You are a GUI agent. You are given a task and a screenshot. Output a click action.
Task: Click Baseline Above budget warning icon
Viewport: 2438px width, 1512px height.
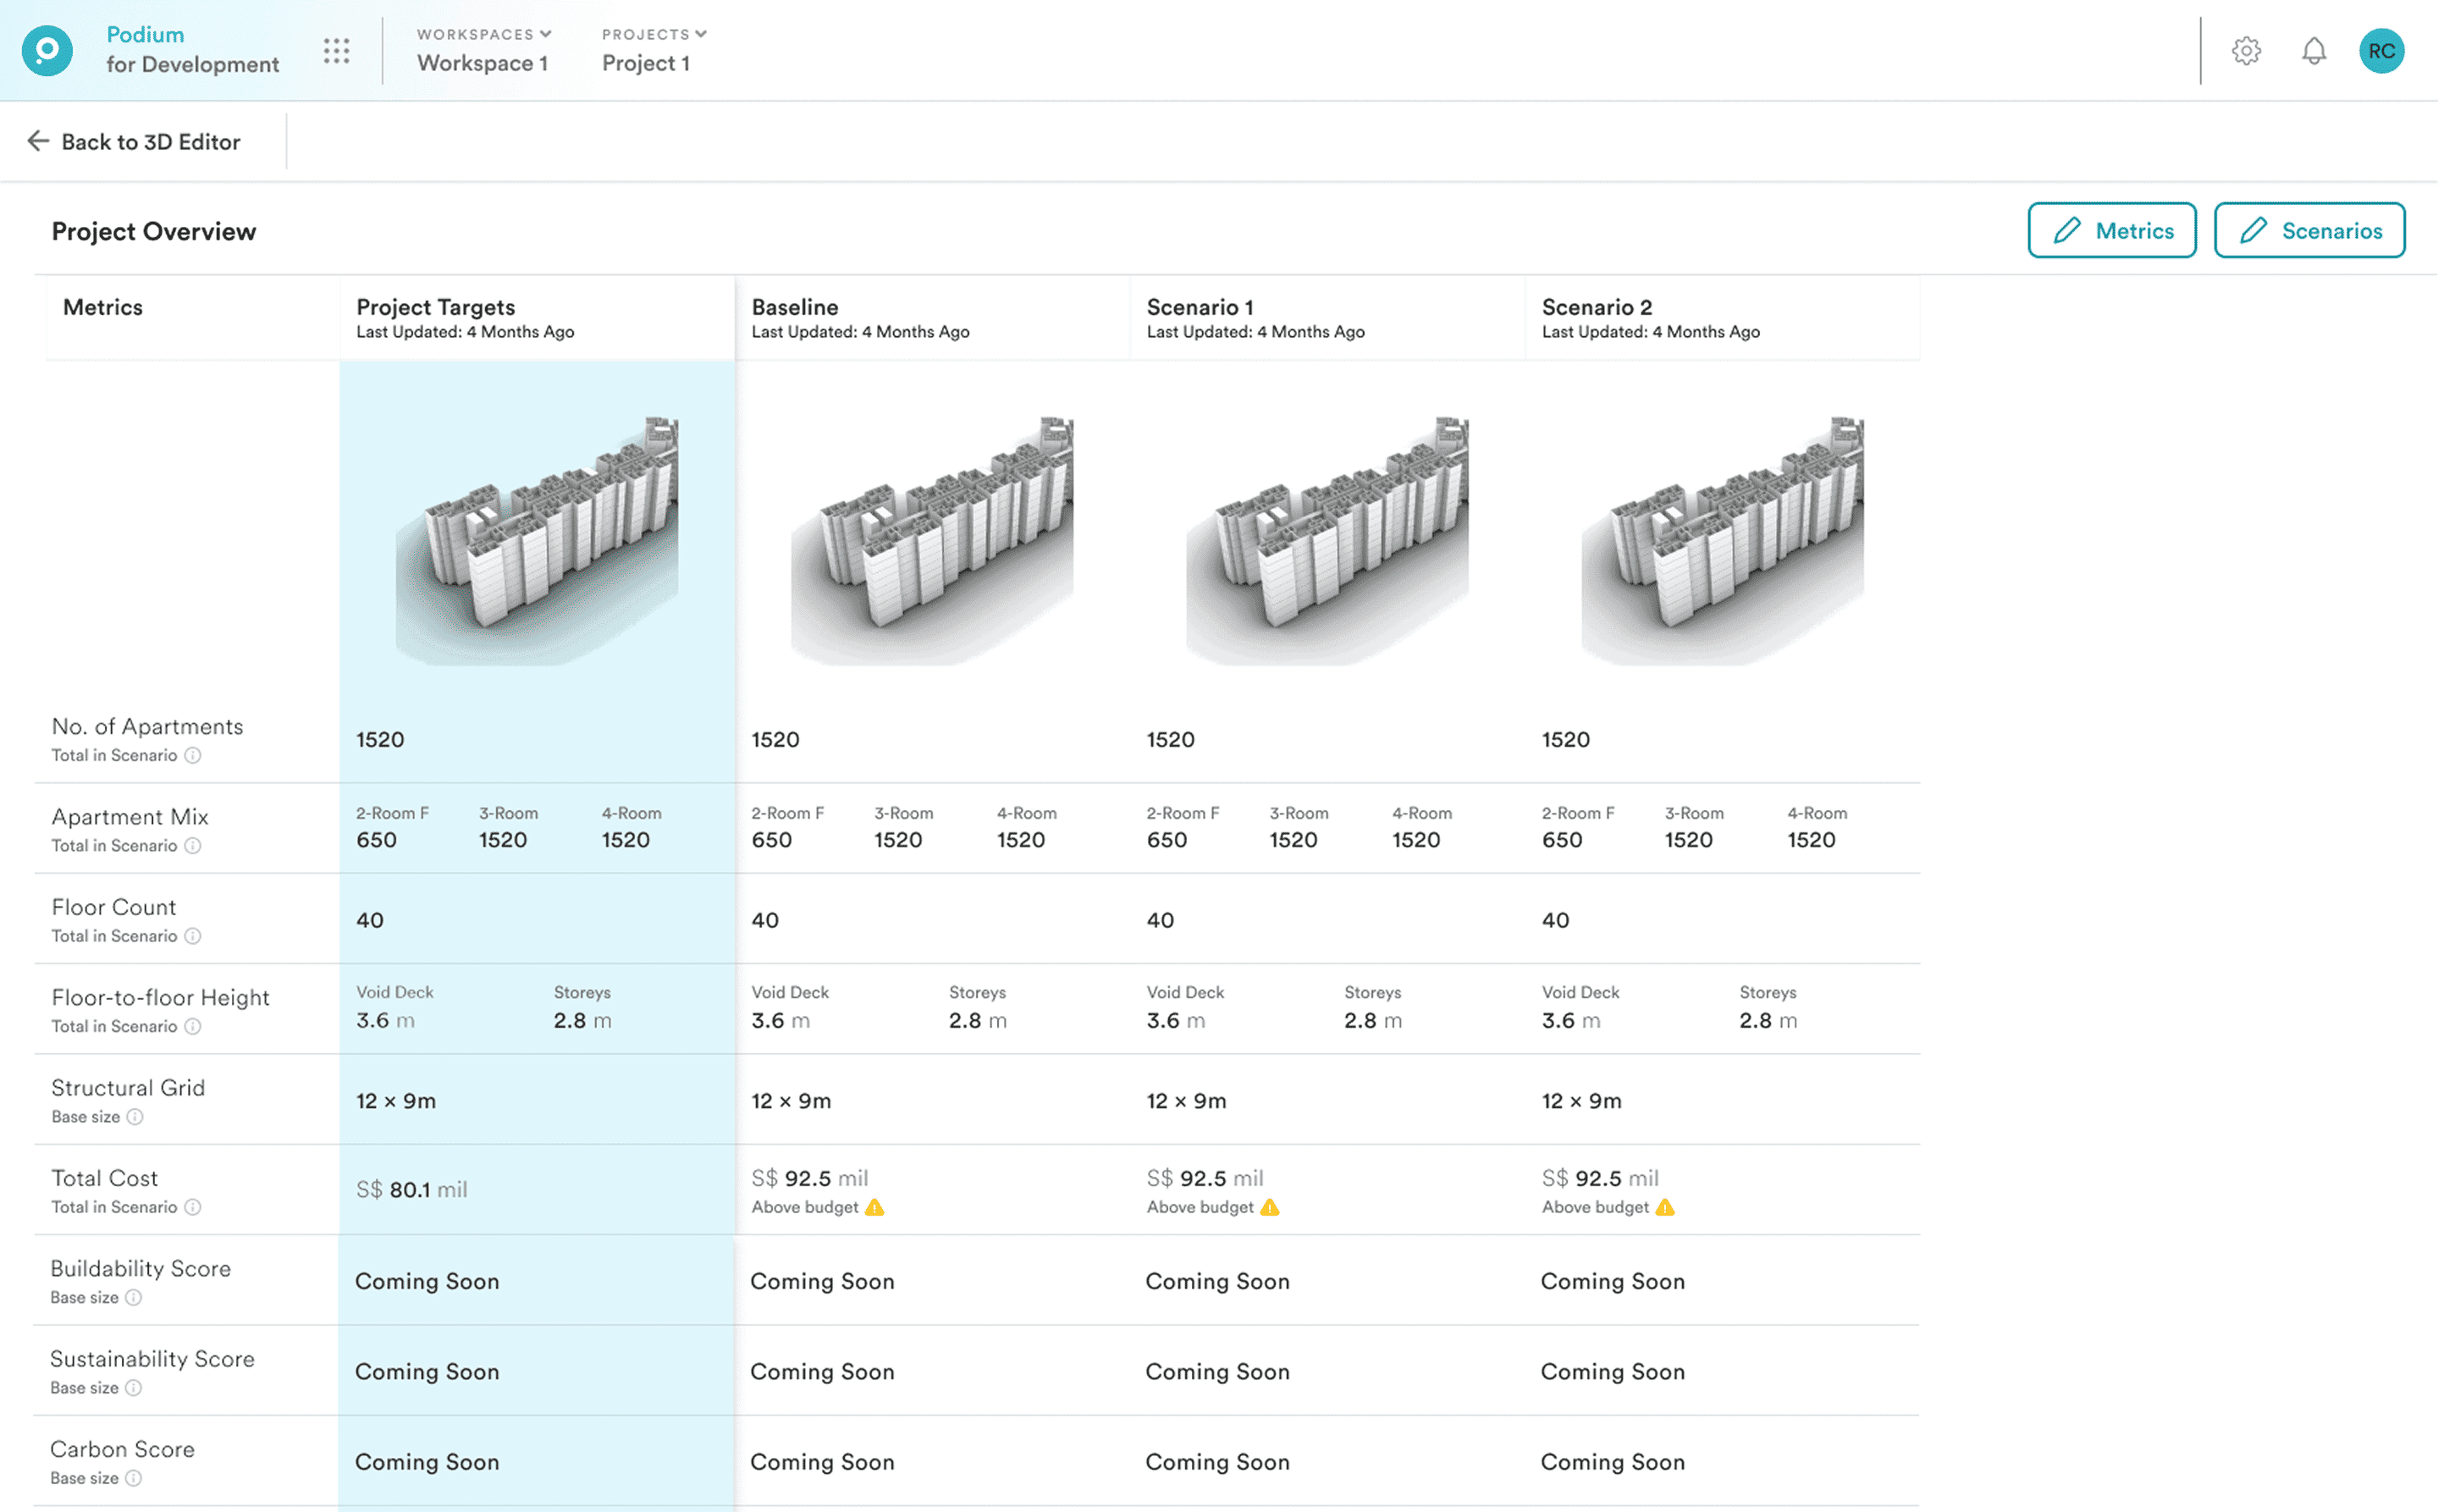pos(875,1207)
